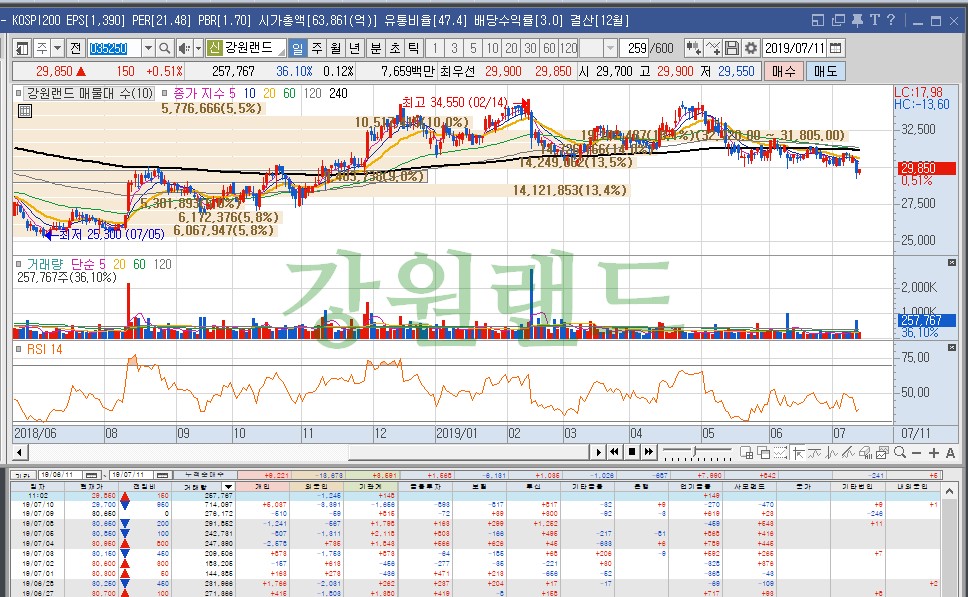Click the line chart compare icon near save
968x597 pixels.
[714, 48]
